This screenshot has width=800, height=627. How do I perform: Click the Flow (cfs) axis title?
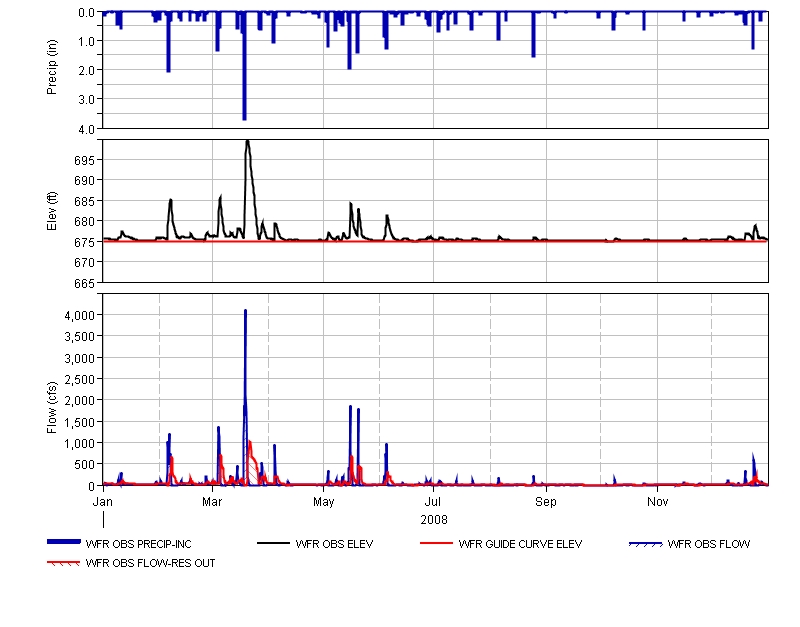click(x=53, y=390)
